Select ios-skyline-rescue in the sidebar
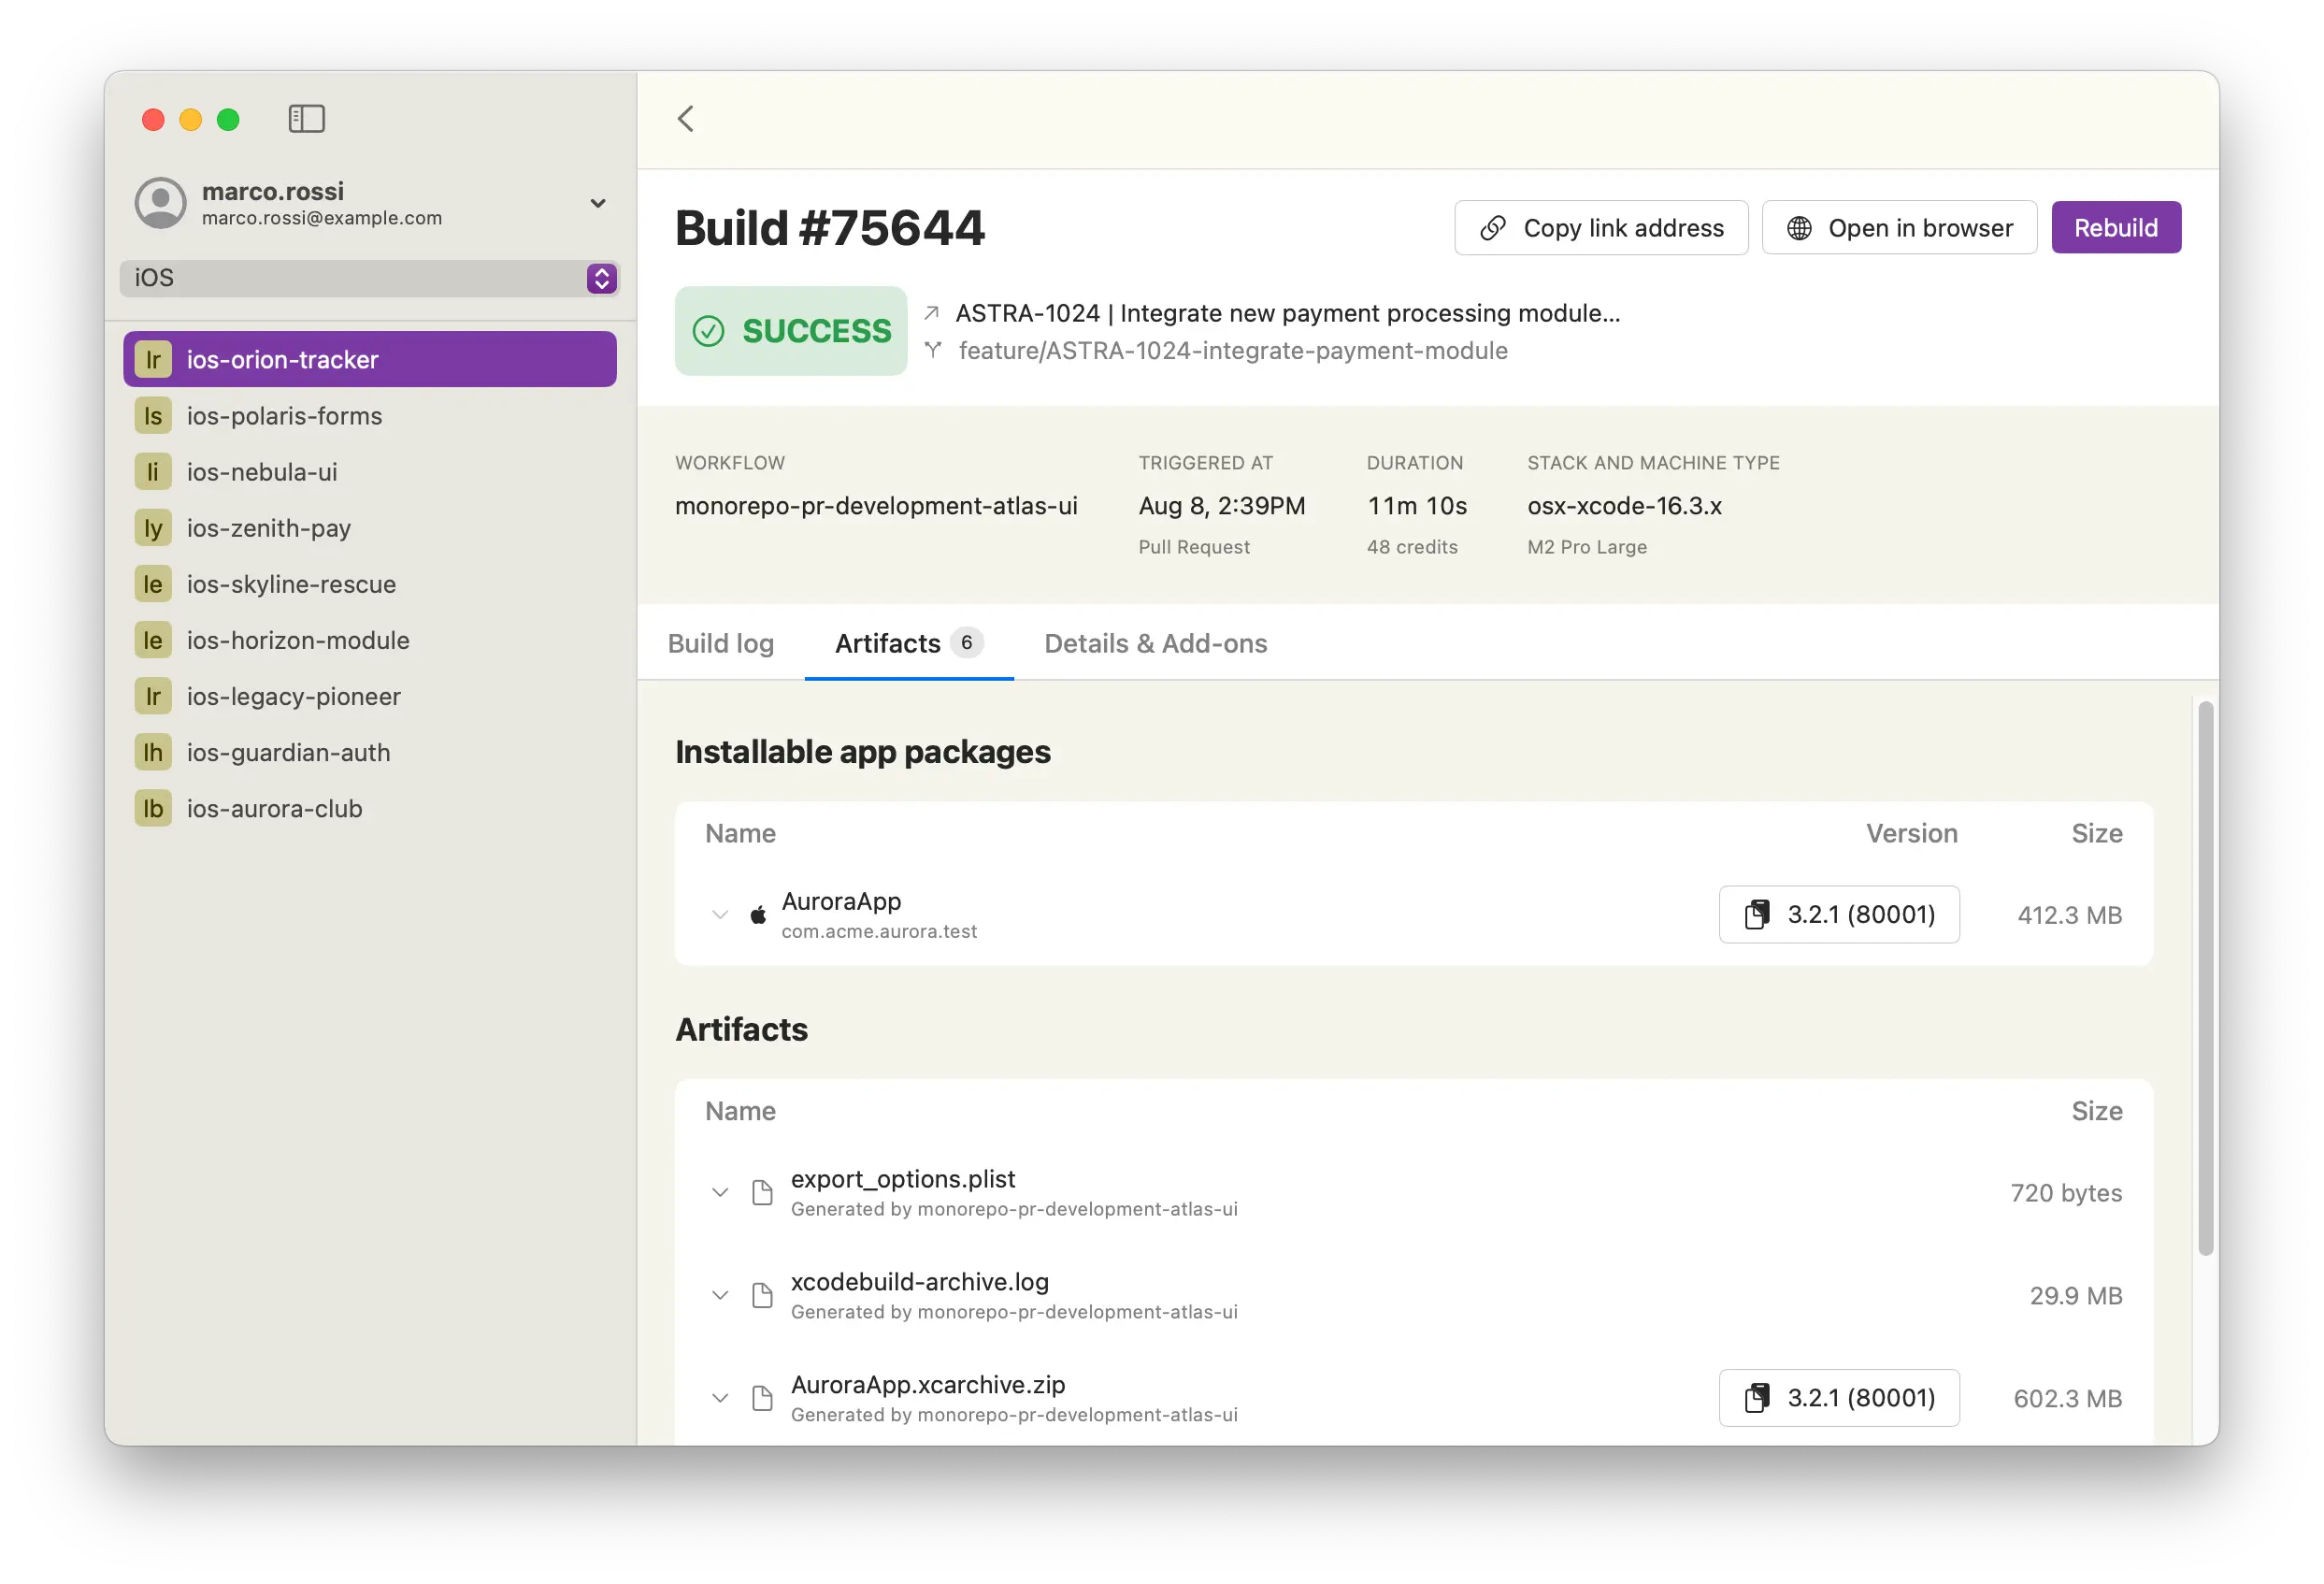Viewport: 2324px width, 1584px height. (370, 584)
